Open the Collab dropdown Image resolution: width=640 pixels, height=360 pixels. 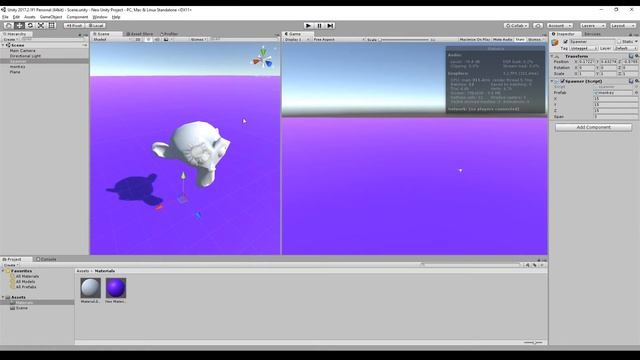click(516, 25)
